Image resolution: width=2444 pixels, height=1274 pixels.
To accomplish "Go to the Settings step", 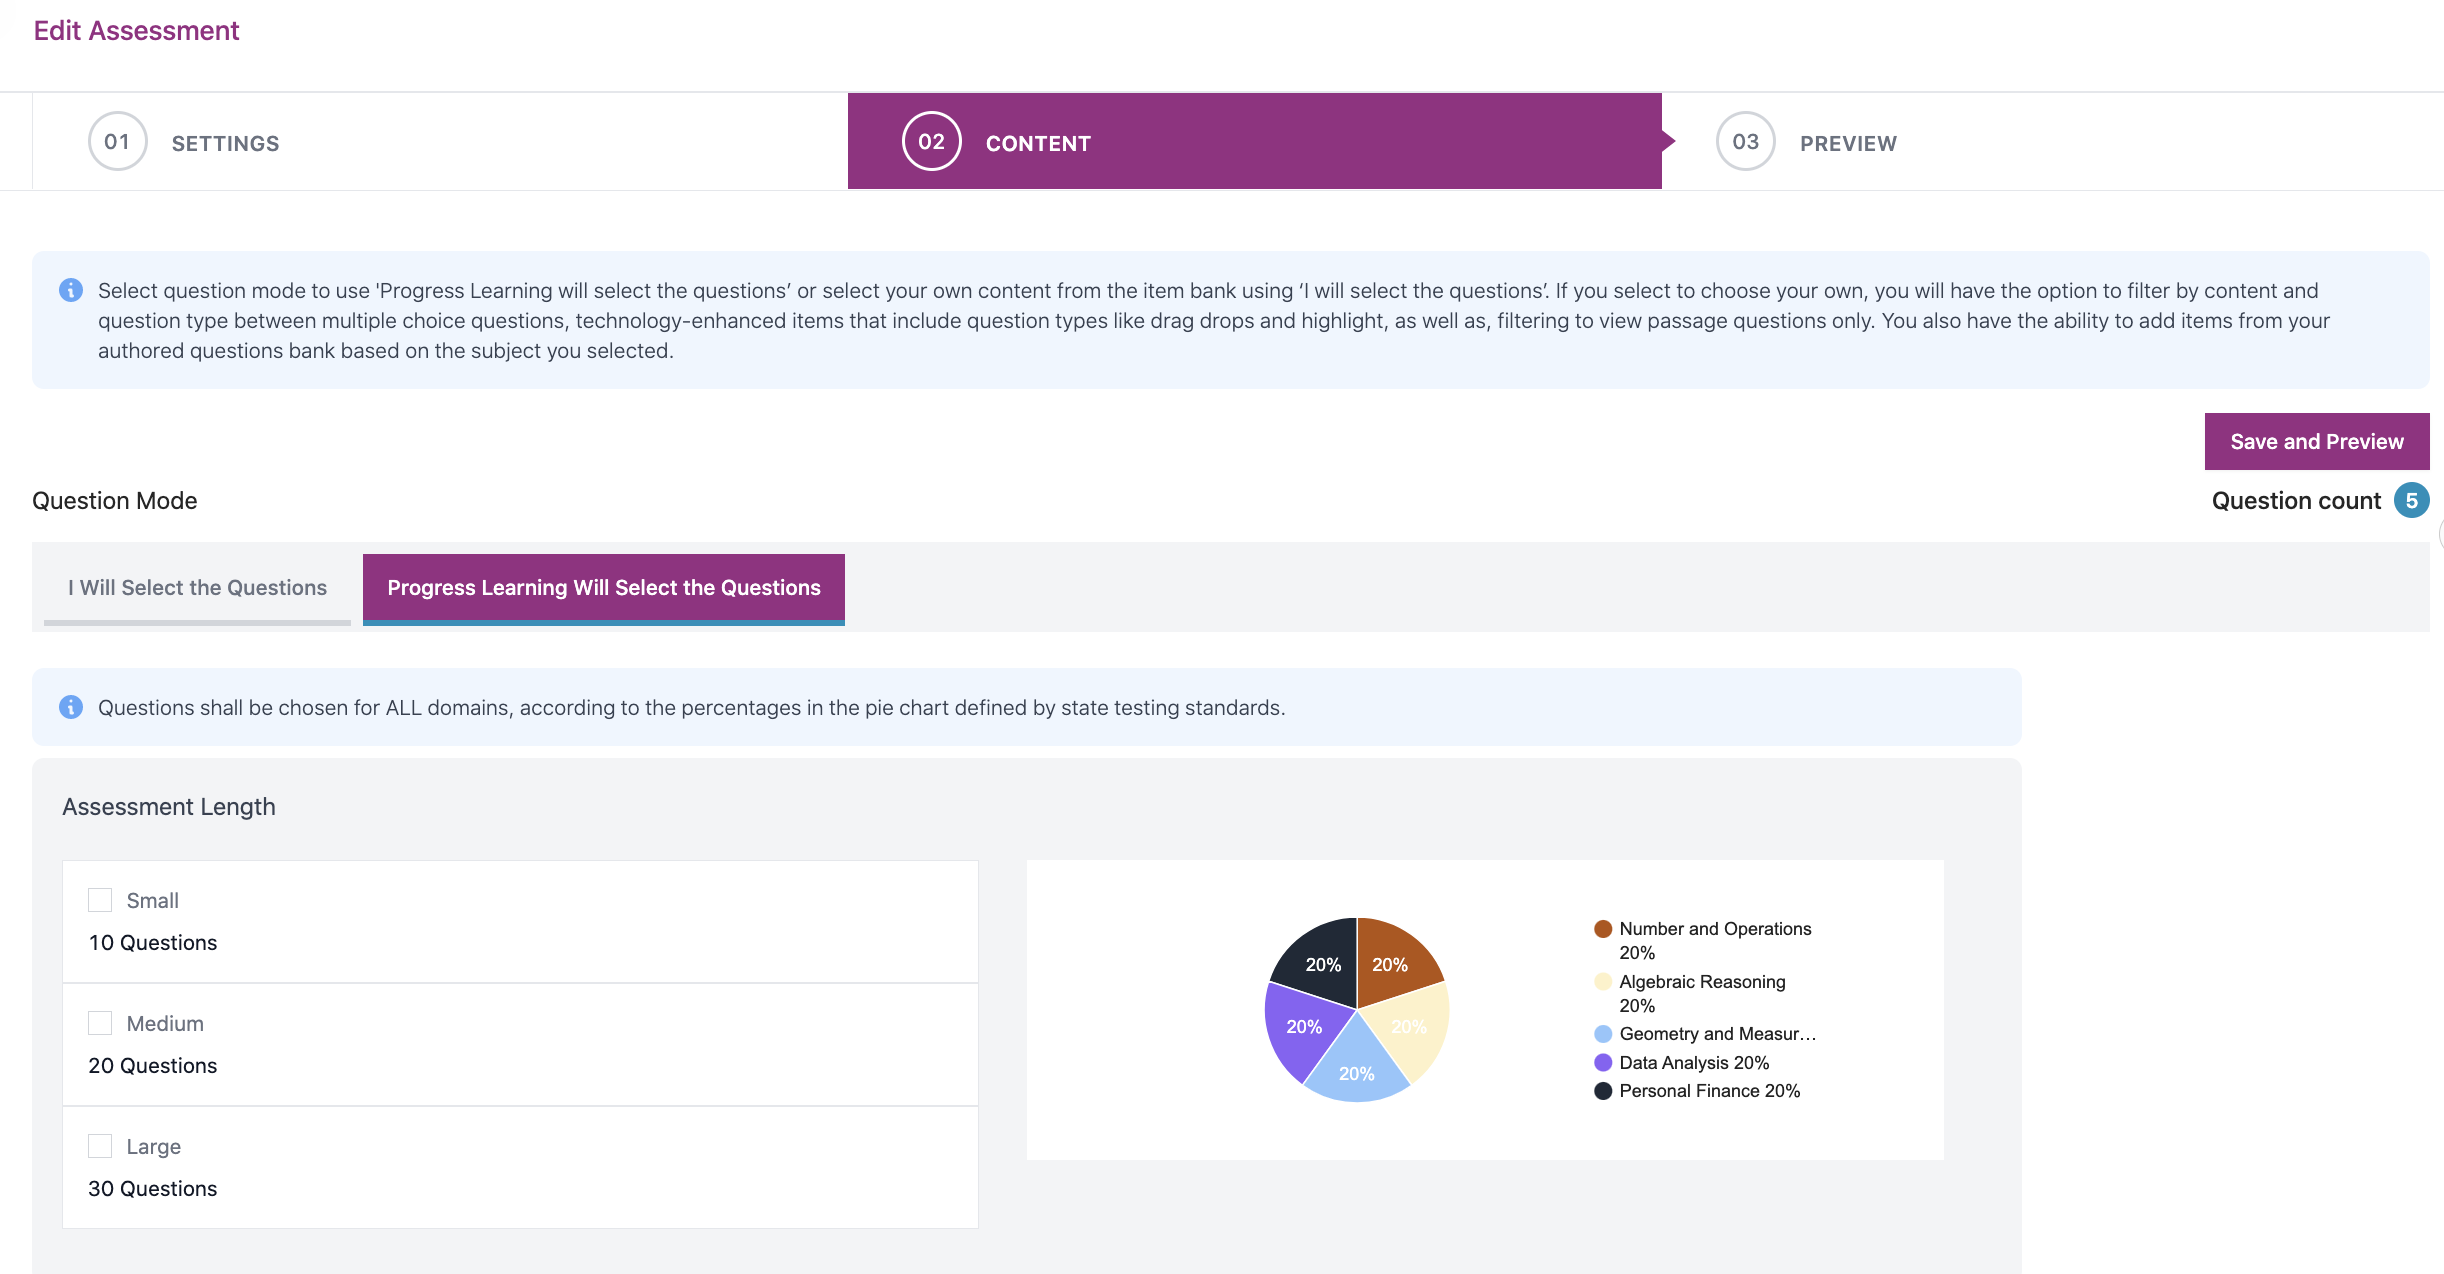I will pyautogui.click(x=440, y=141).
